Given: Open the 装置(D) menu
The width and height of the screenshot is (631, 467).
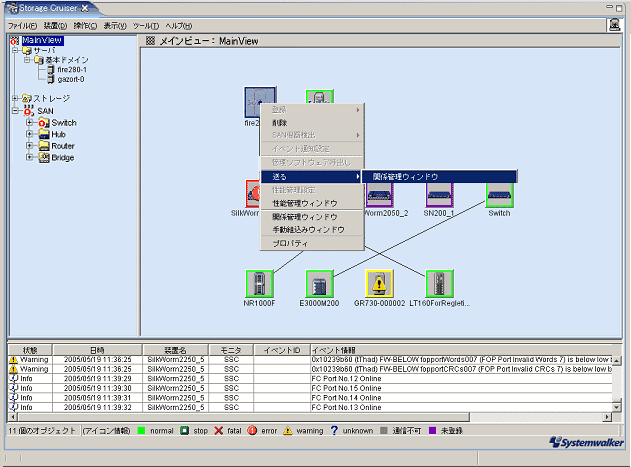Looking at the screenshot, I should pyautogui.click(x=55, y=26).
